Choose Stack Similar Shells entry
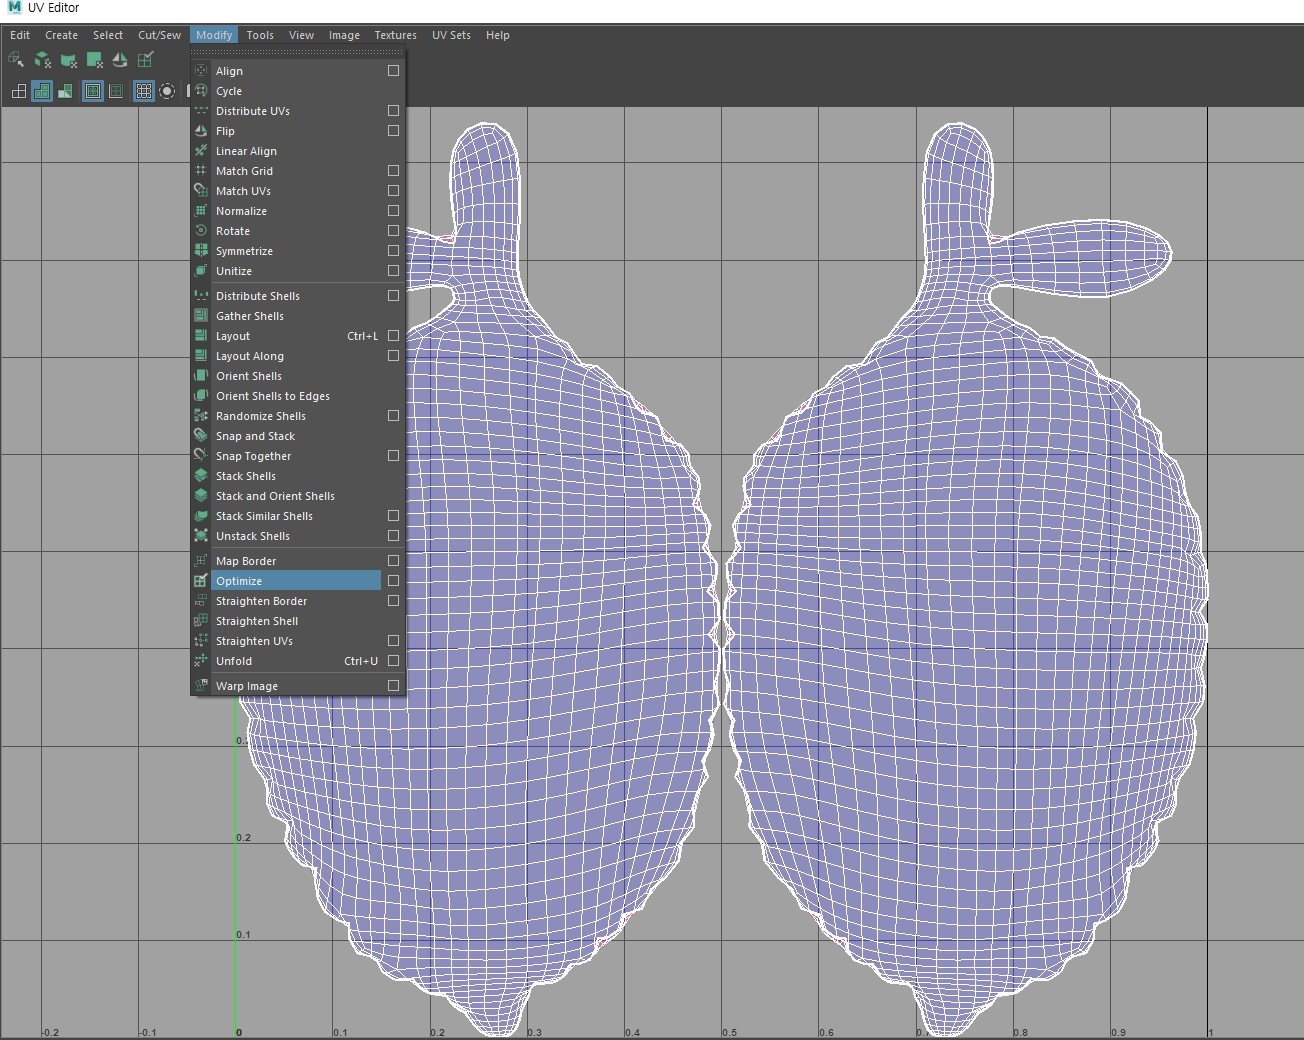The width and height of the screenshot is (1304, 1040). (x=286, y=516)
